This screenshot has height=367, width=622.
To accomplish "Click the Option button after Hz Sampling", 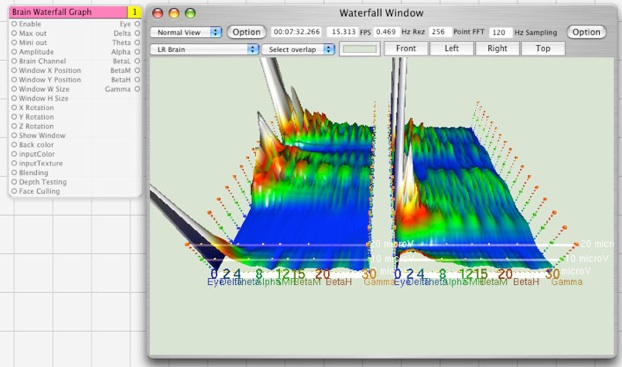I will coord(586,32).
